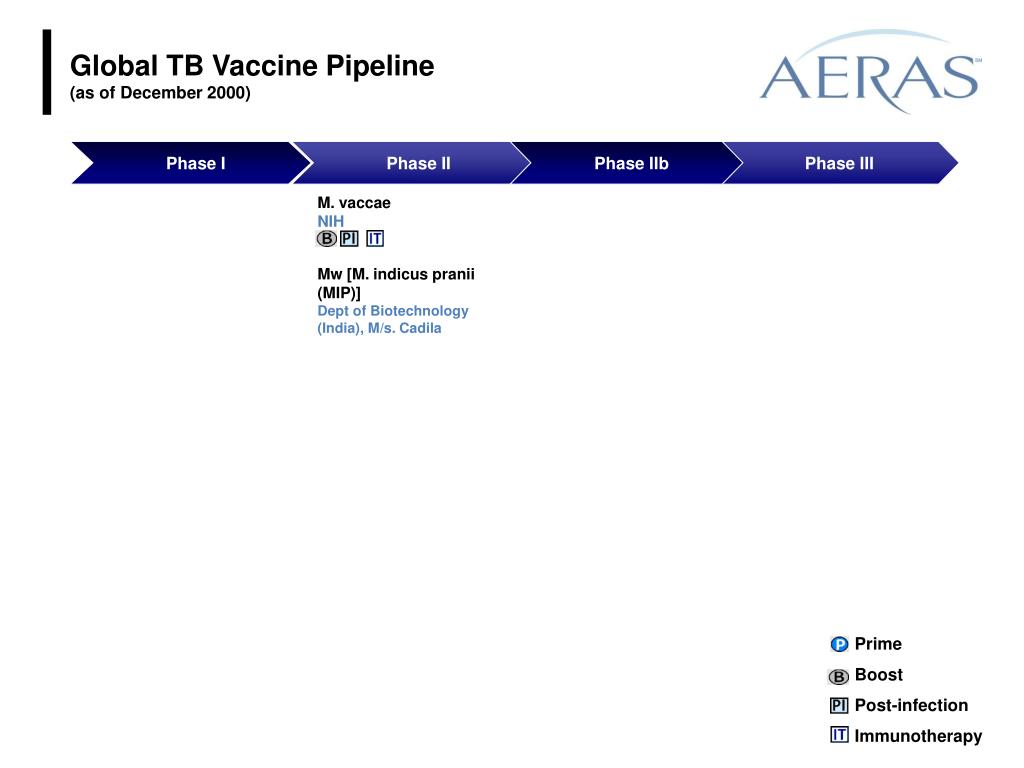
Task: Click the Boost icon in the legend
Action: pyautogui.click(x=839, y=677)
